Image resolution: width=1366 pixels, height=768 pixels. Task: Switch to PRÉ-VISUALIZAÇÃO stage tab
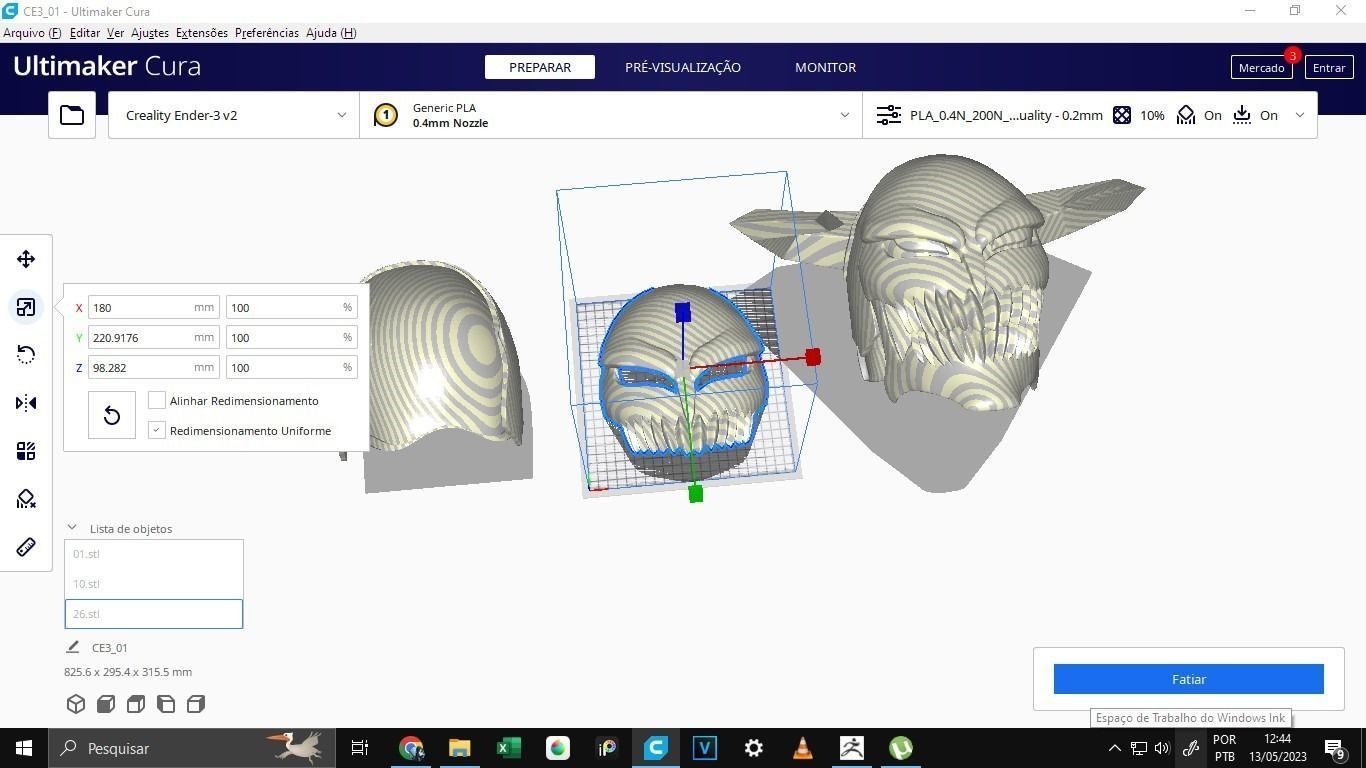coord(683,67)
